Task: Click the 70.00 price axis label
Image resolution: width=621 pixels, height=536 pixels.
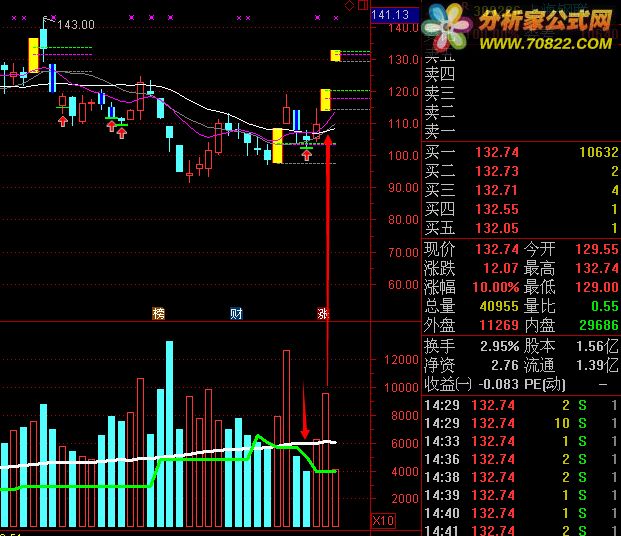Action: (x=403, y=252)
